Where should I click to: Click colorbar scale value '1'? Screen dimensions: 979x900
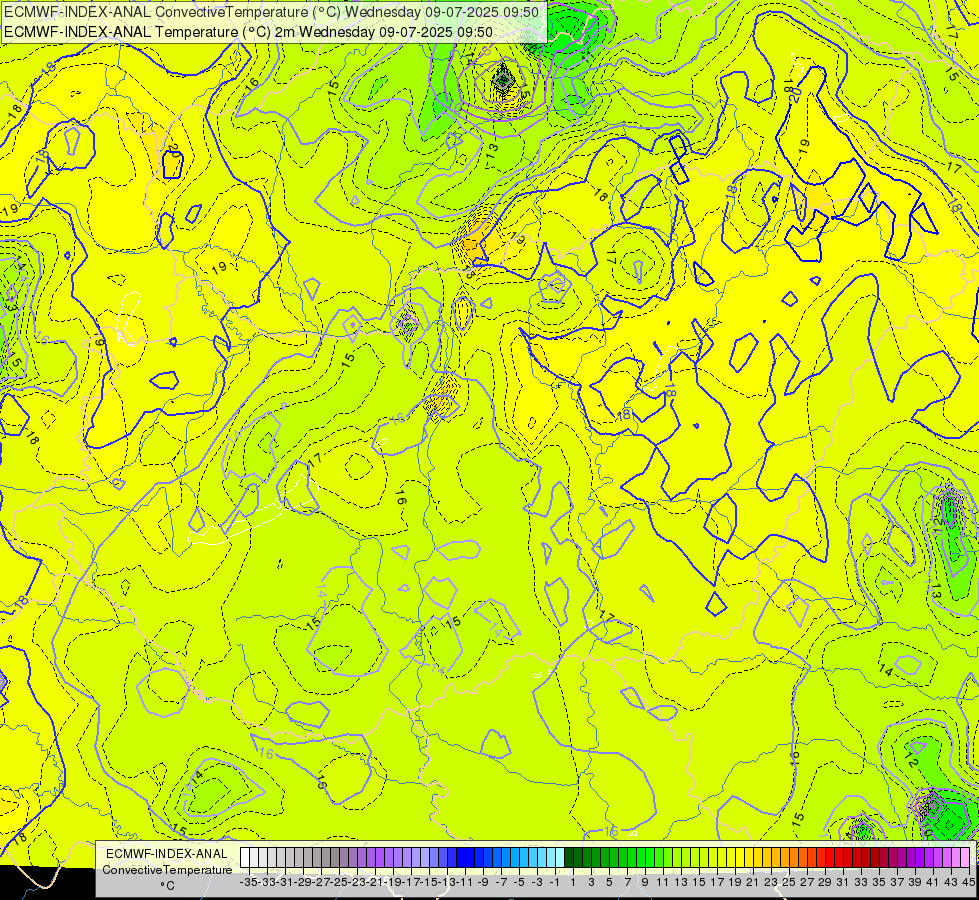[x=573, y=882]
